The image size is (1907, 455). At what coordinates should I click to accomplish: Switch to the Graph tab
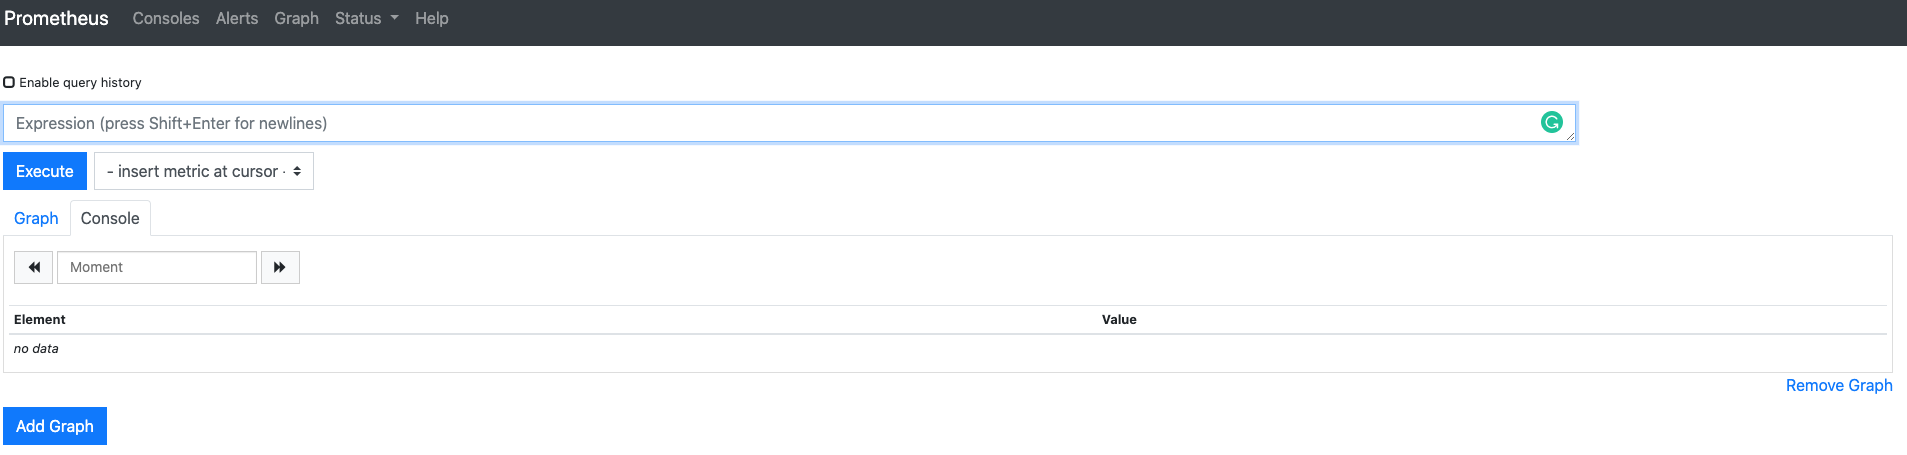(36, 218)
